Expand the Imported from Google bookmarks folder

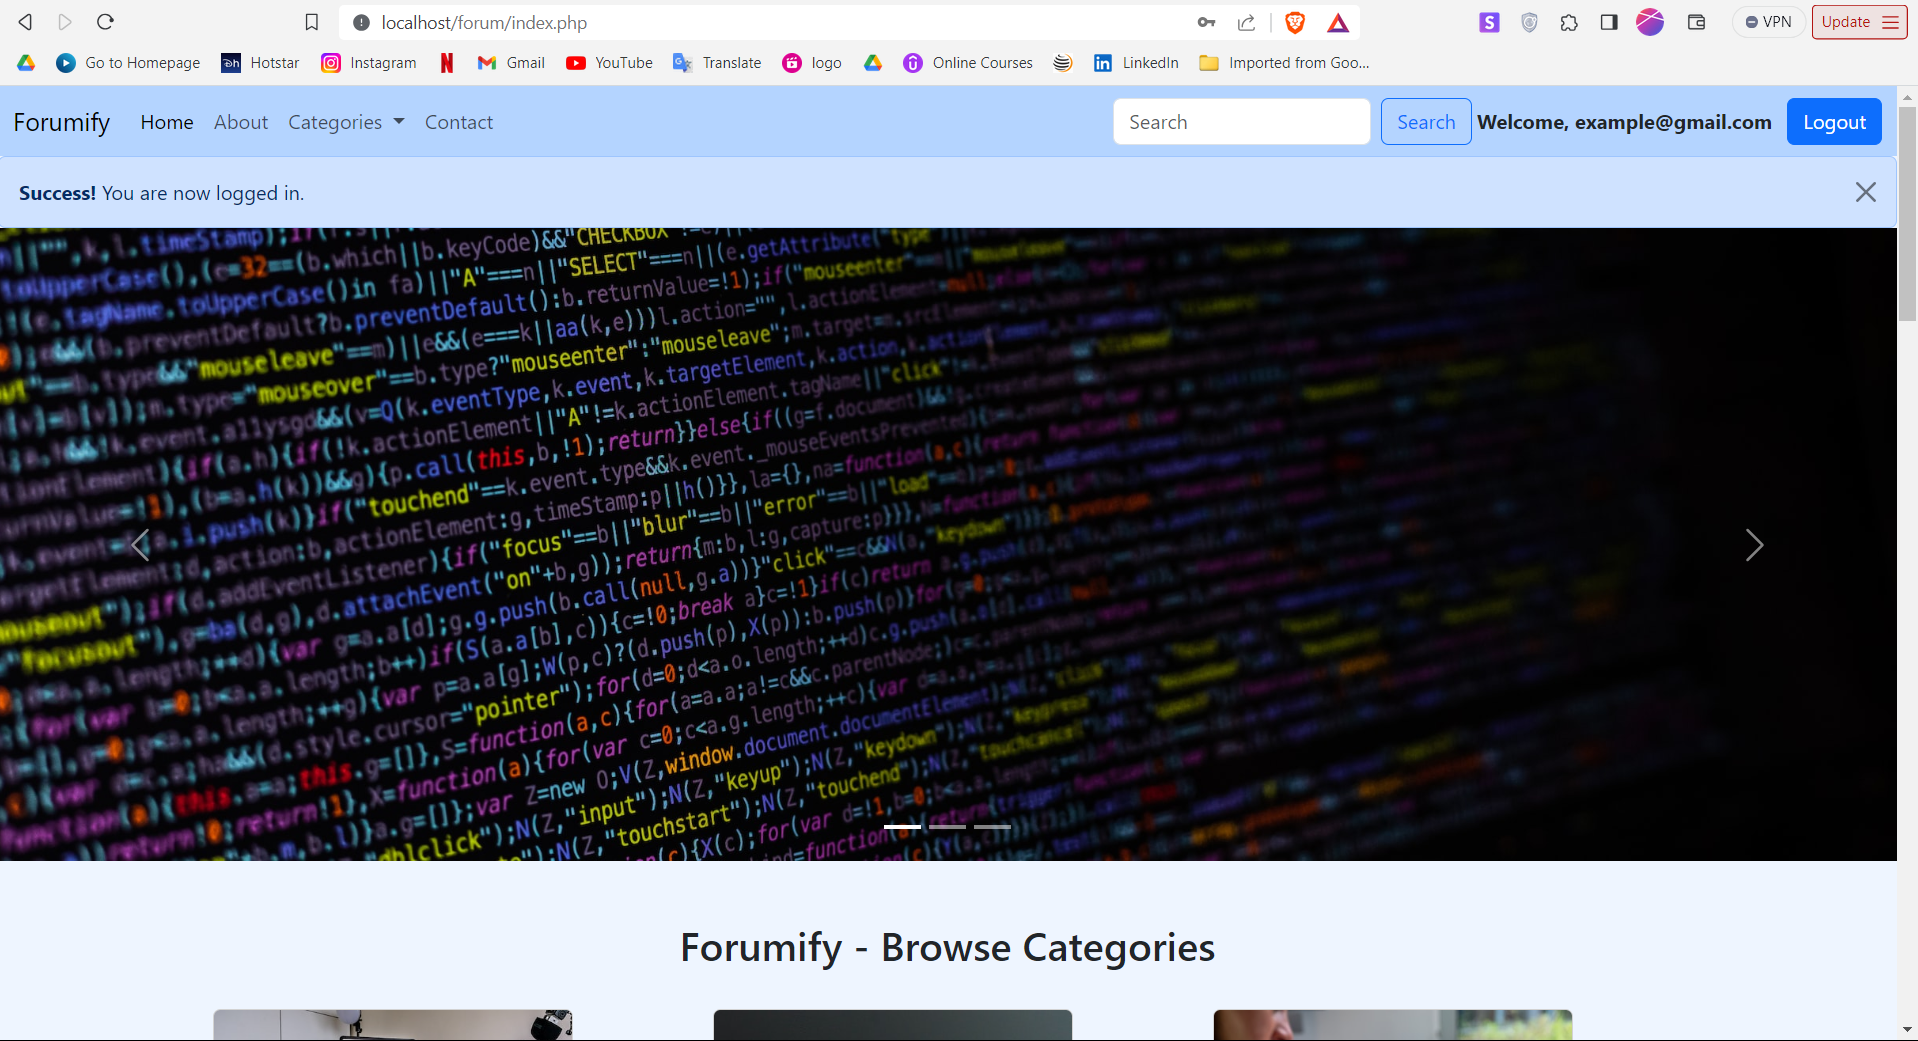point(1285,63)
